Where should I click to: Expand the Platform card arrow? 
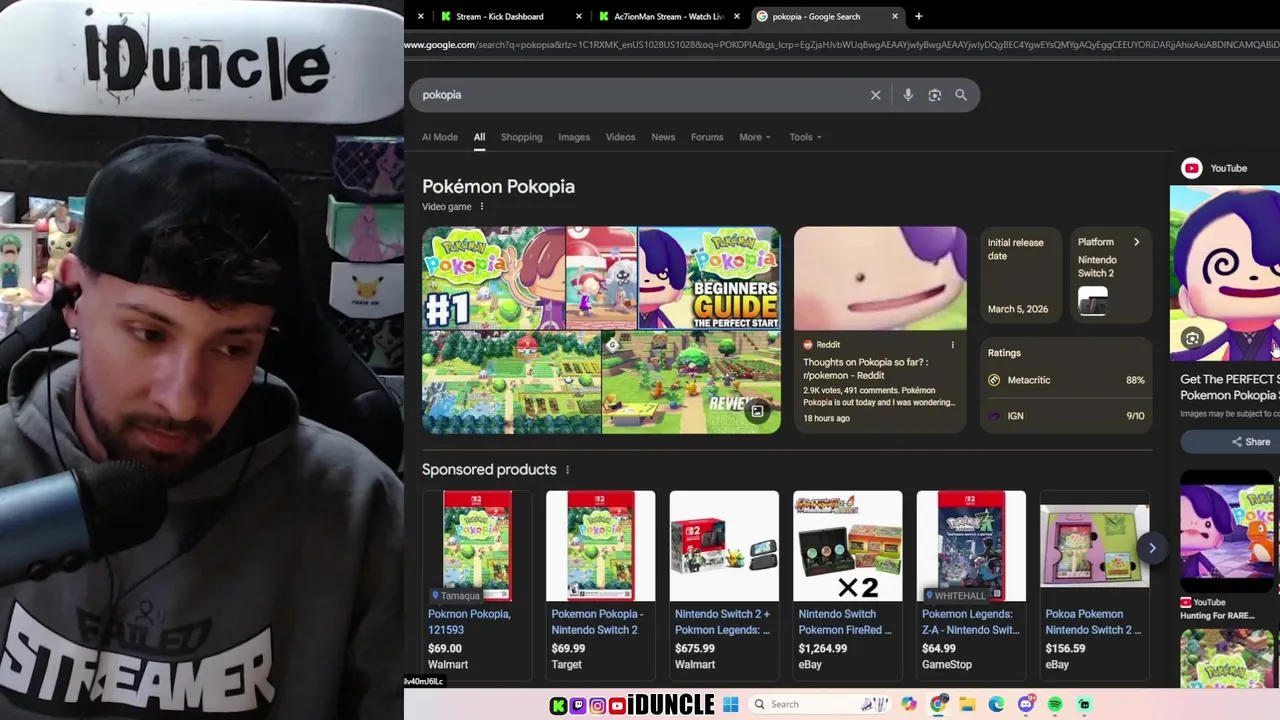1136,242
